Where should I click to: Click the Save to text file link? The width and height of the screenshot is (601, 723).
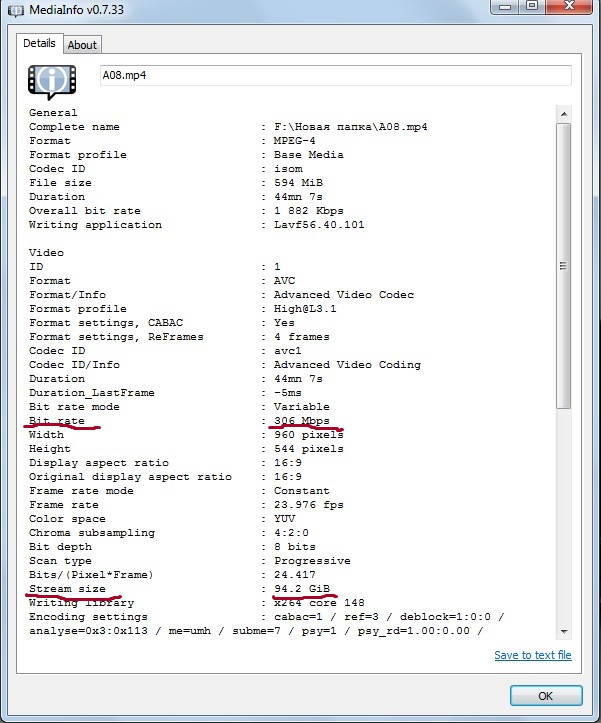pyautogui.click(x=532, y=655)
